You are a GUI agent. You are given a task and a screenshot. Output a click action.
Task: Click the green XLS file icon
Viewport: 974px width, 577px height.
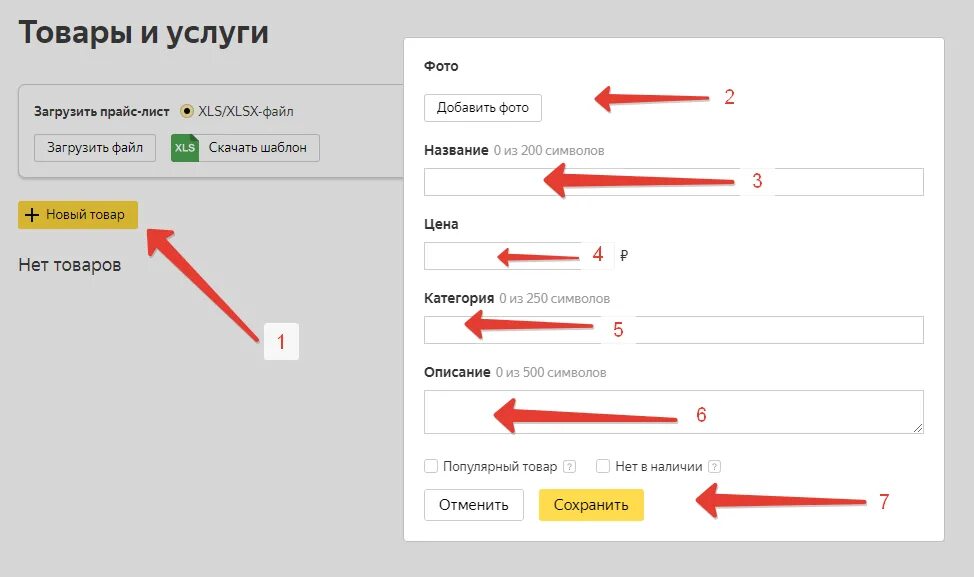(x=185, y=148)
